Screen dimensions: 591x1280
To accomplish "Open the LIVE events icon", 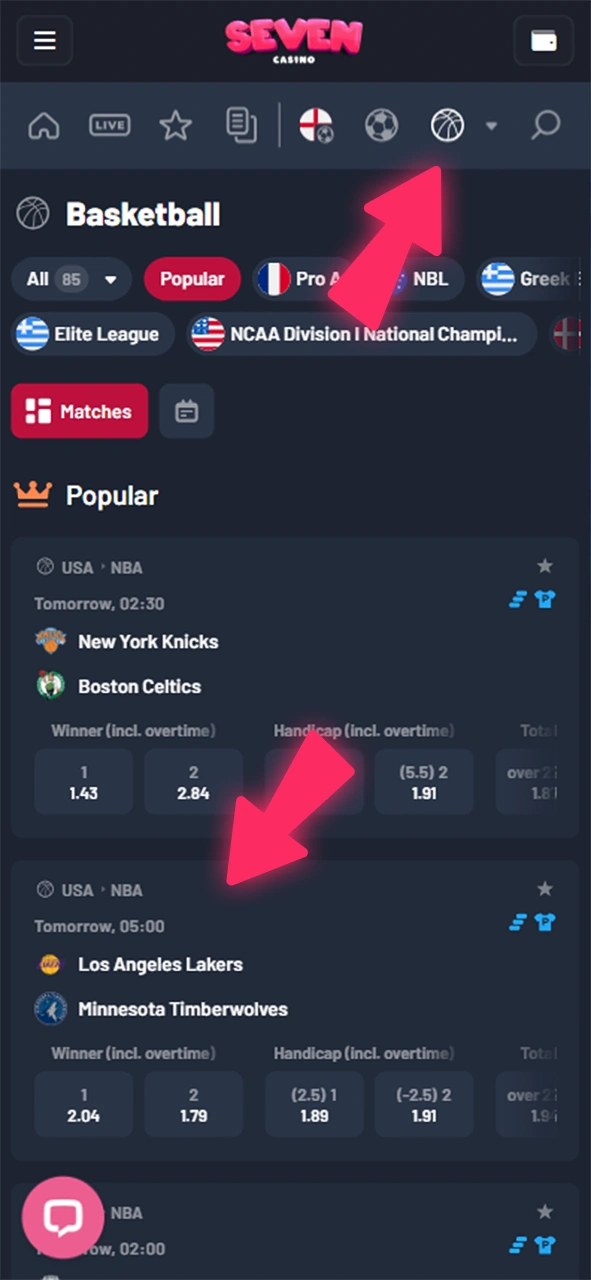I will pos(110,126).
